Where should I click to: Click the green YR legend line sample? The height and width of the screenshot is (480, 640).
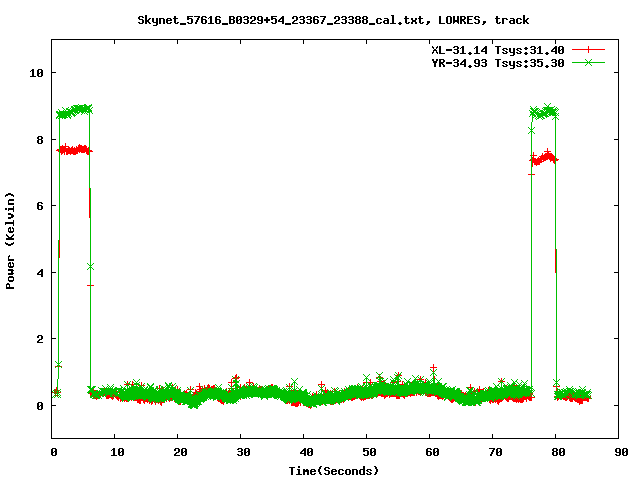(588, 62)
